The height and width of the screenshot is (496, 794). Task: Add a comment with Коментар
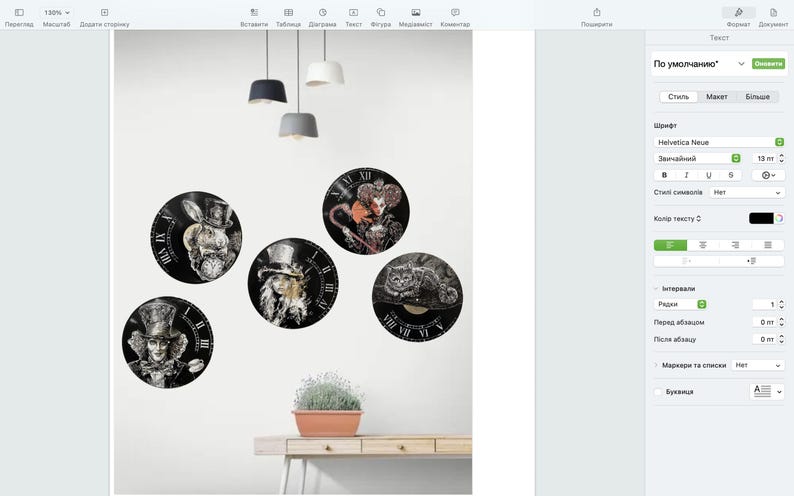455,17
